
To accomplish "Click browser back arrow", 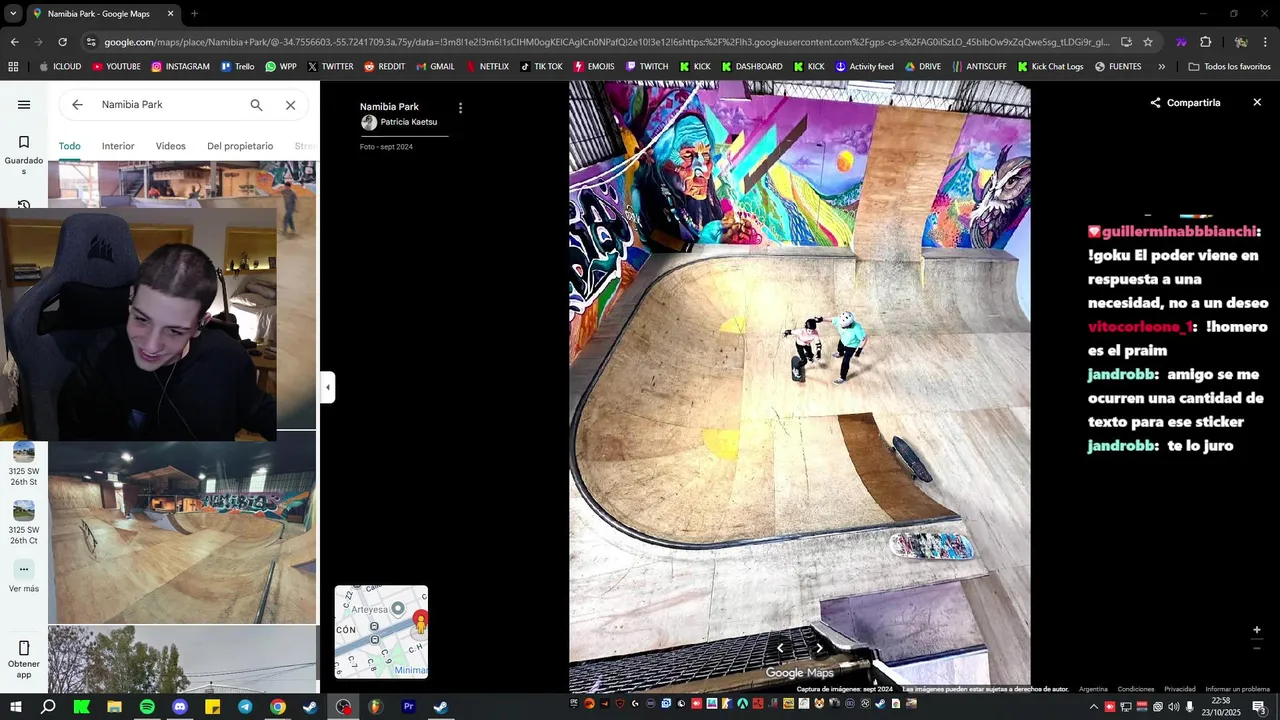I will click(x=14, y=42).
